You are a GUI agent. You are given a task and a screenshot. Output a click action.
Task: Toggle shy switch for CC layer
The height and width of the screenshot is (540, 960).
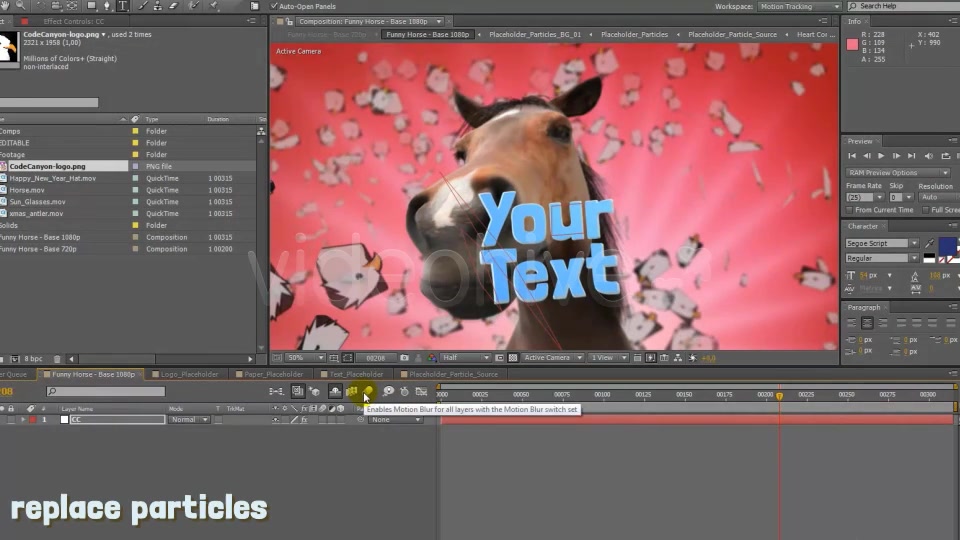pos(276,420)
